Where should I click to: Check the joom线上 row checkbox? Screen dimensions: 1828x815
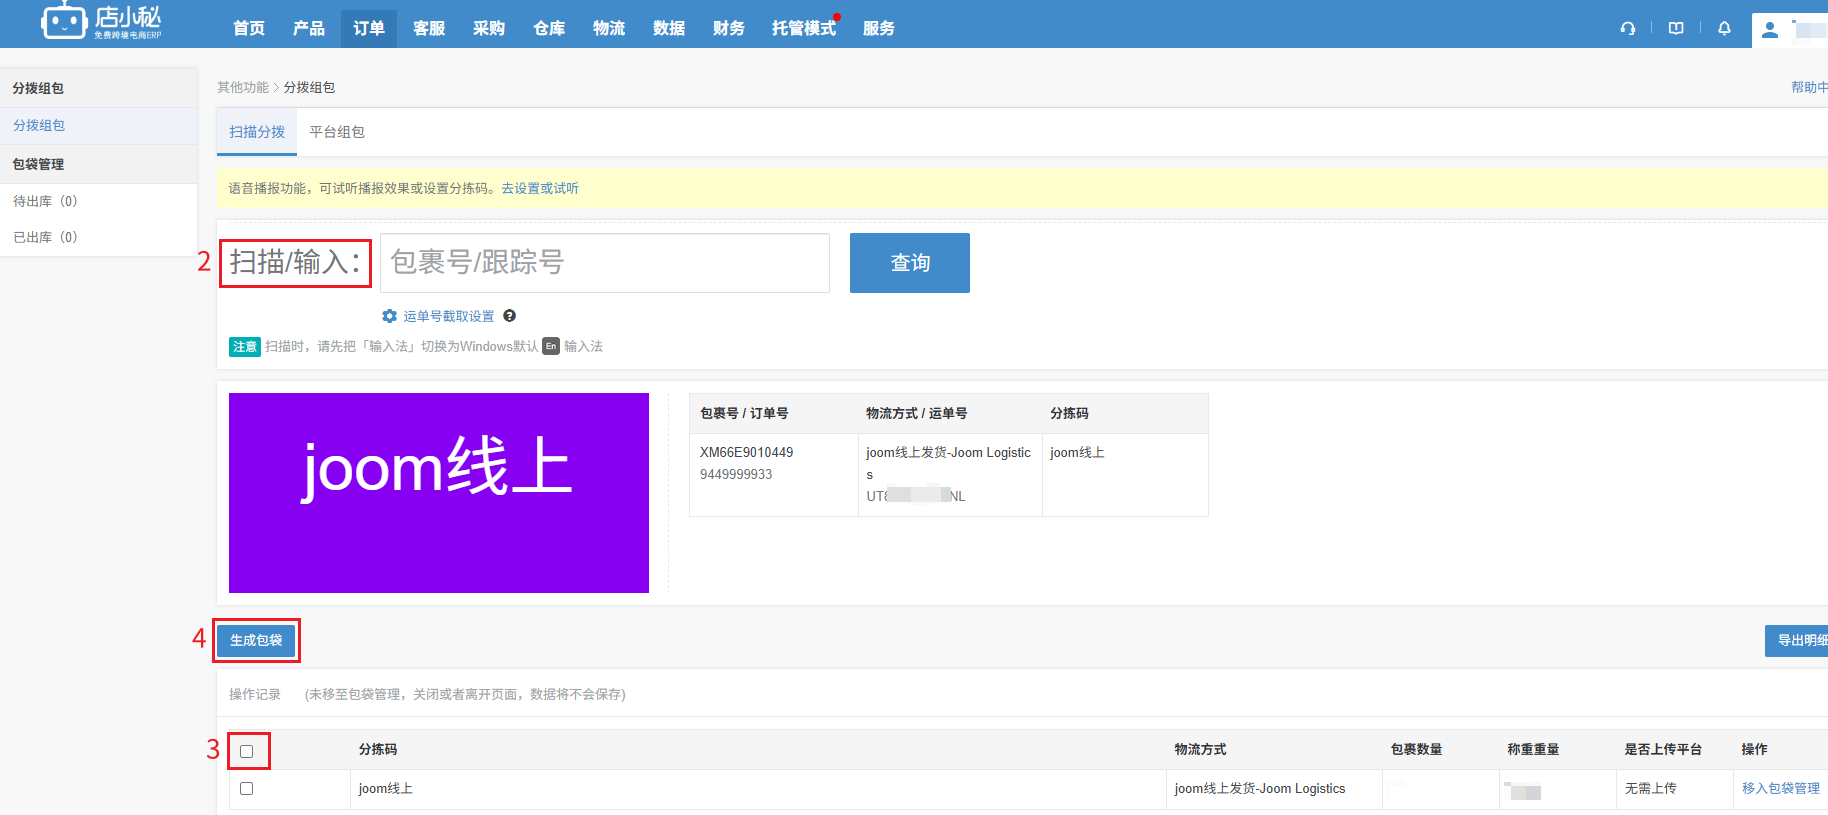pos(247,788)
